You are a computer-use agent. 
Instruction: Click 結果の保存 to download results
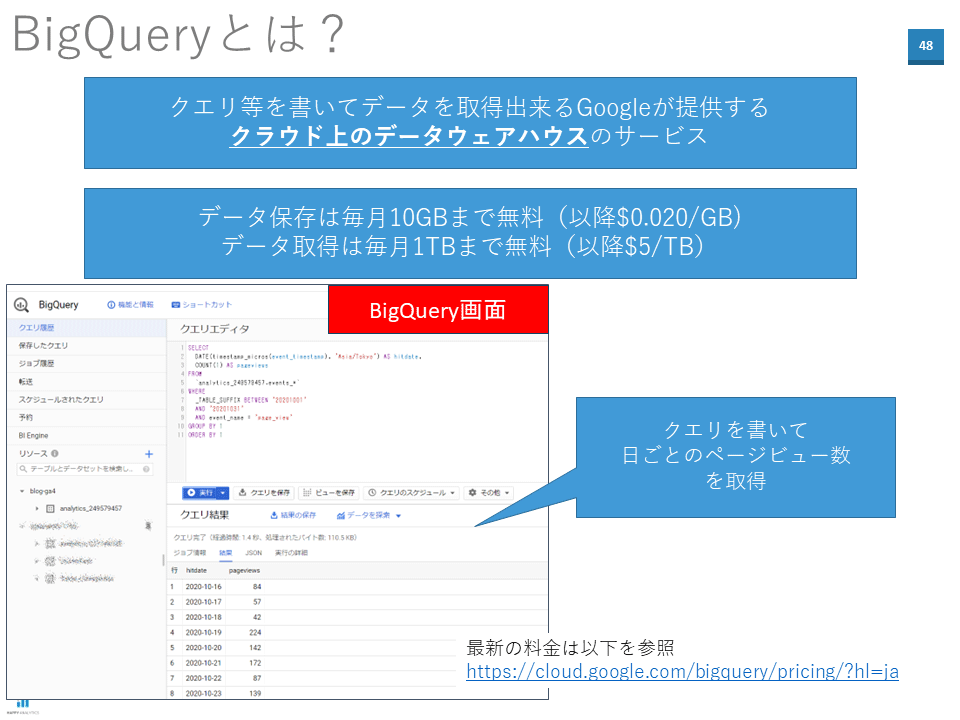[x=293, y=516]
